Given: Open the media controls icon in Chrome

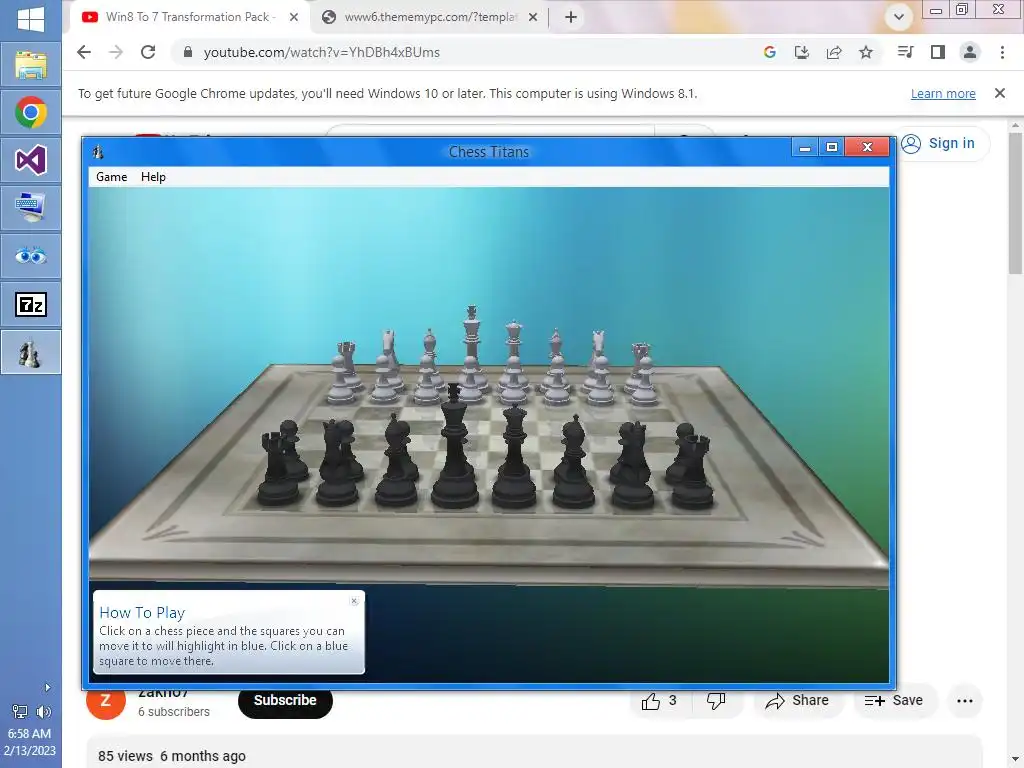Looking at the screenshot, I should coord(905,52).
